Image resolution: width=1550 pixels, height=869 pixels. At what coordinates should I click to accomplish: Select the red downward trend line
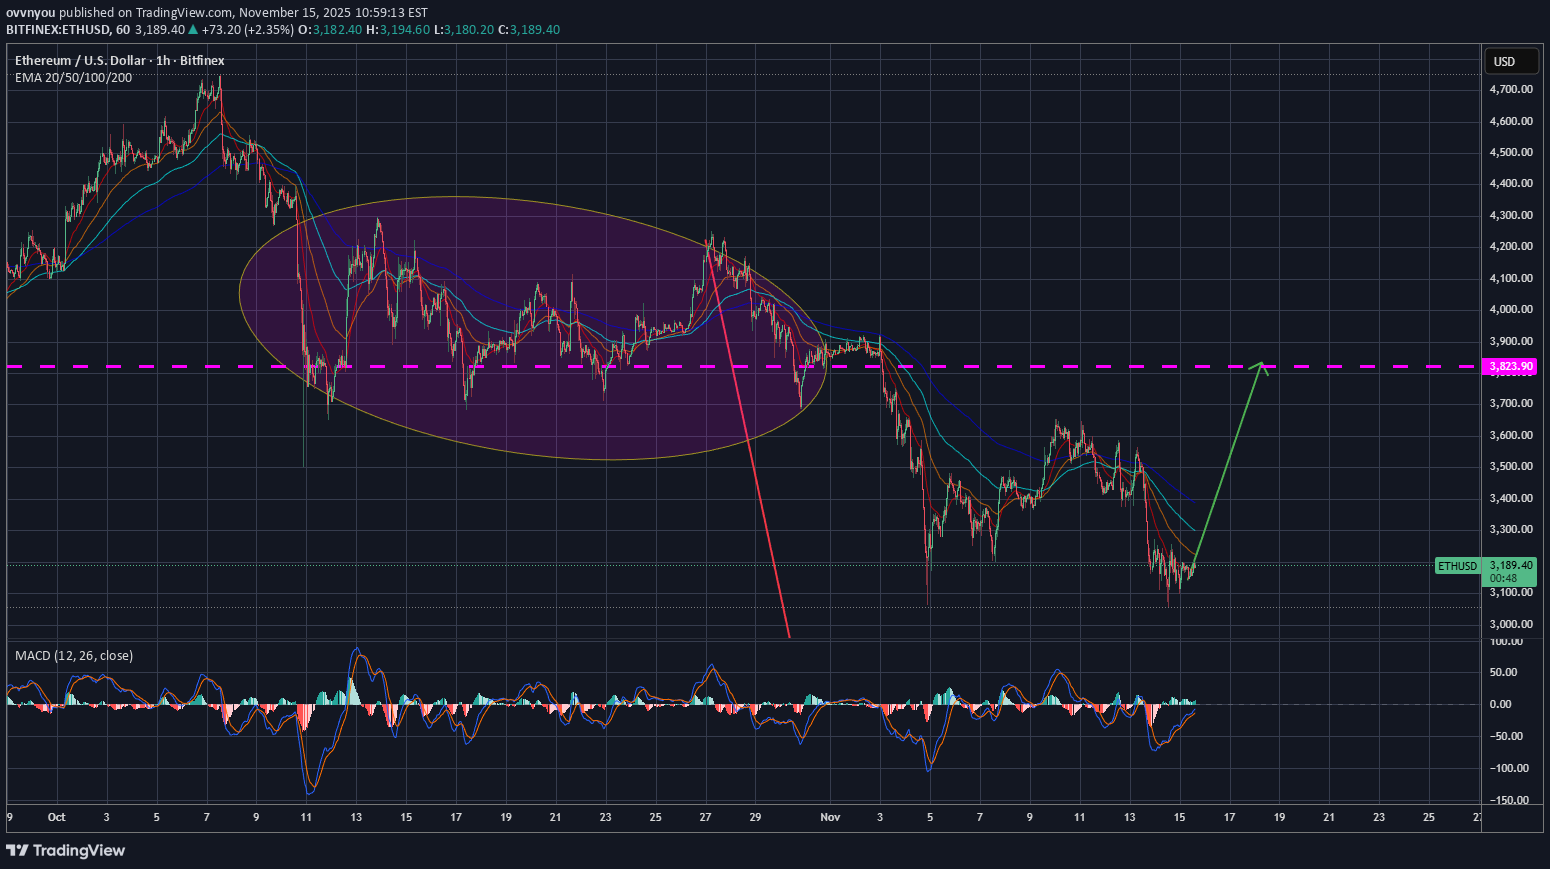[x=752, y=450]
